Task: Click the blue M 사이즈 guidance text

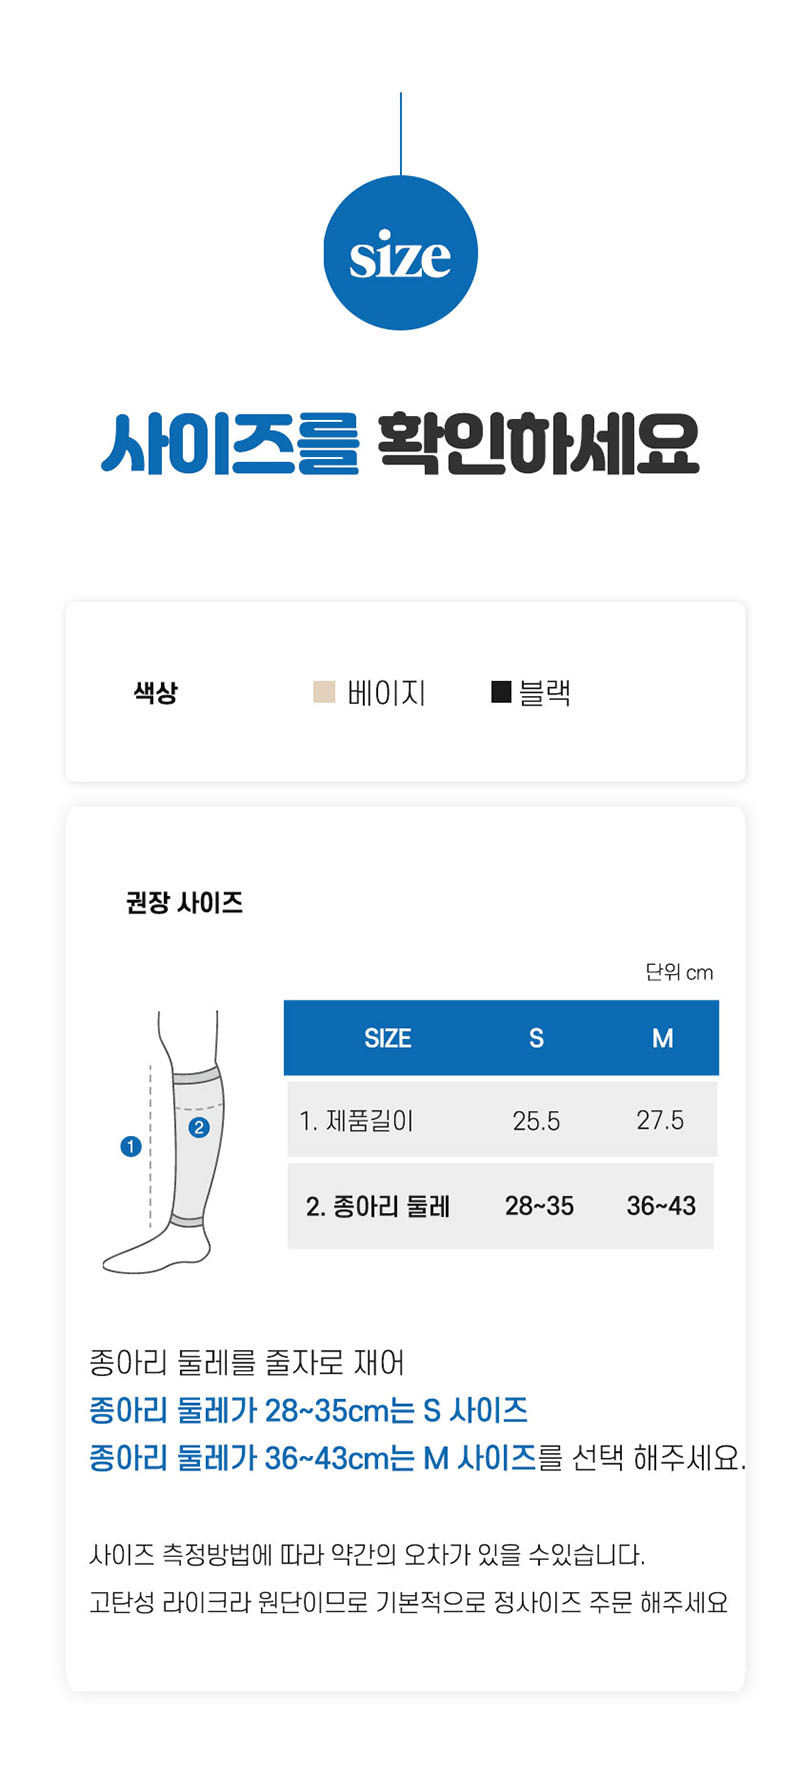Action: pyautogui.click(x=312, y=1458)
